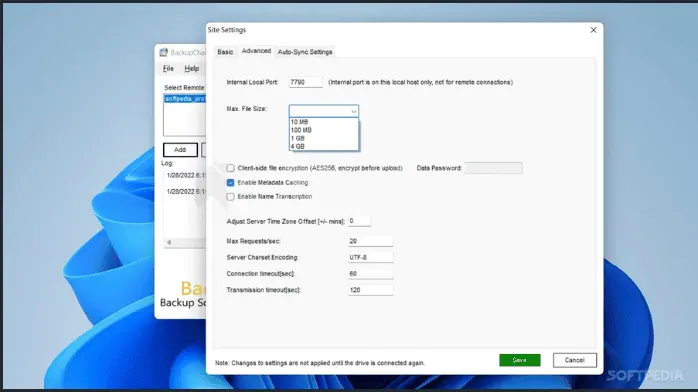
Task: Click Add button in BackupChain window
Action: click(180, 150)
